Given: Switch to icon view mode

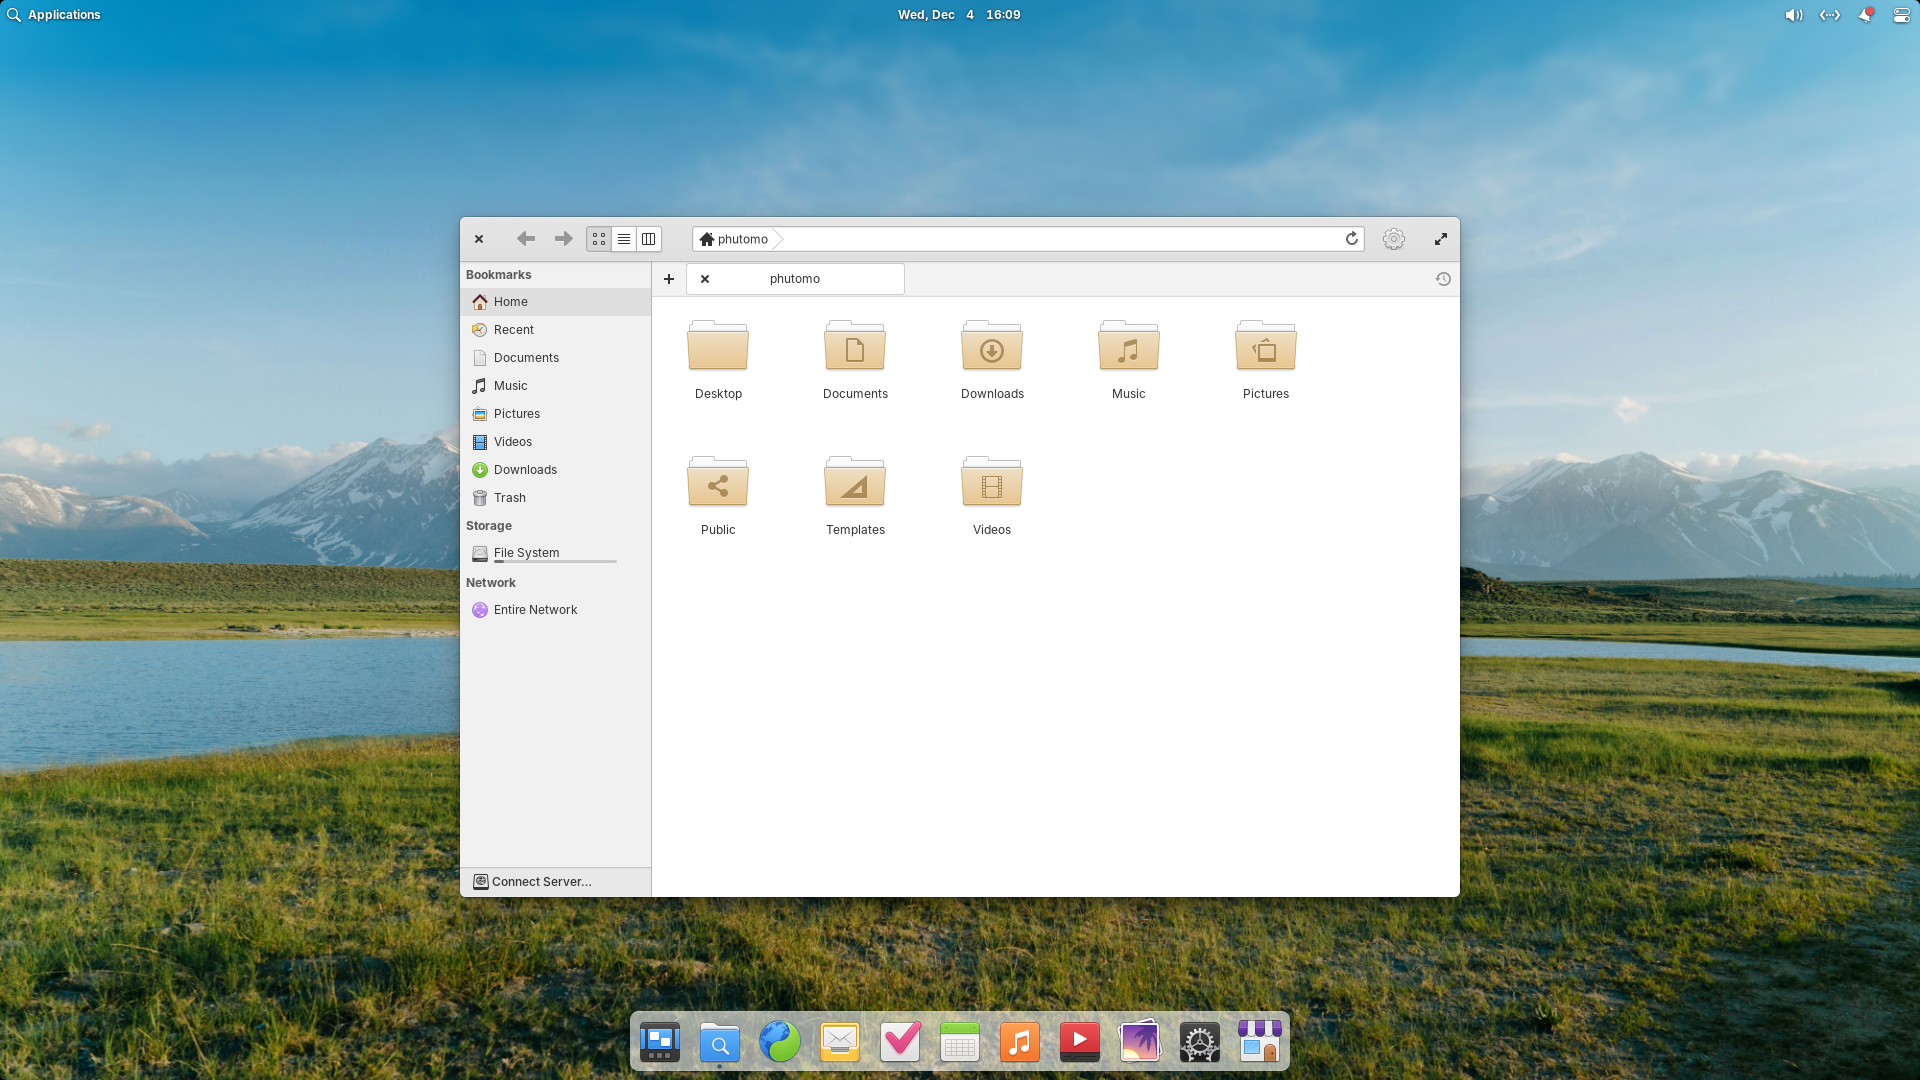Looking at the screenshot, I should pyautogui.click(x=598, y=239).
